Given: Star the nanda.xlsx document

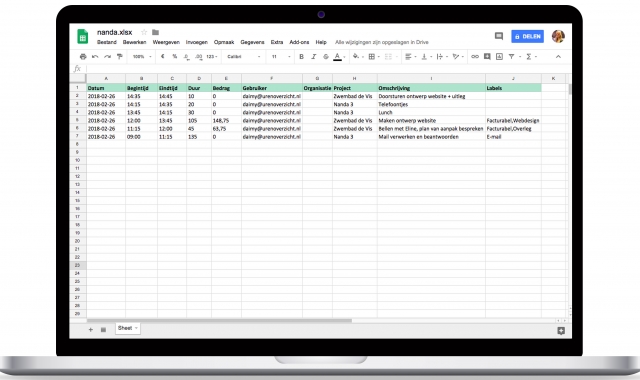Looking at the screenshot, I should 144,32.
